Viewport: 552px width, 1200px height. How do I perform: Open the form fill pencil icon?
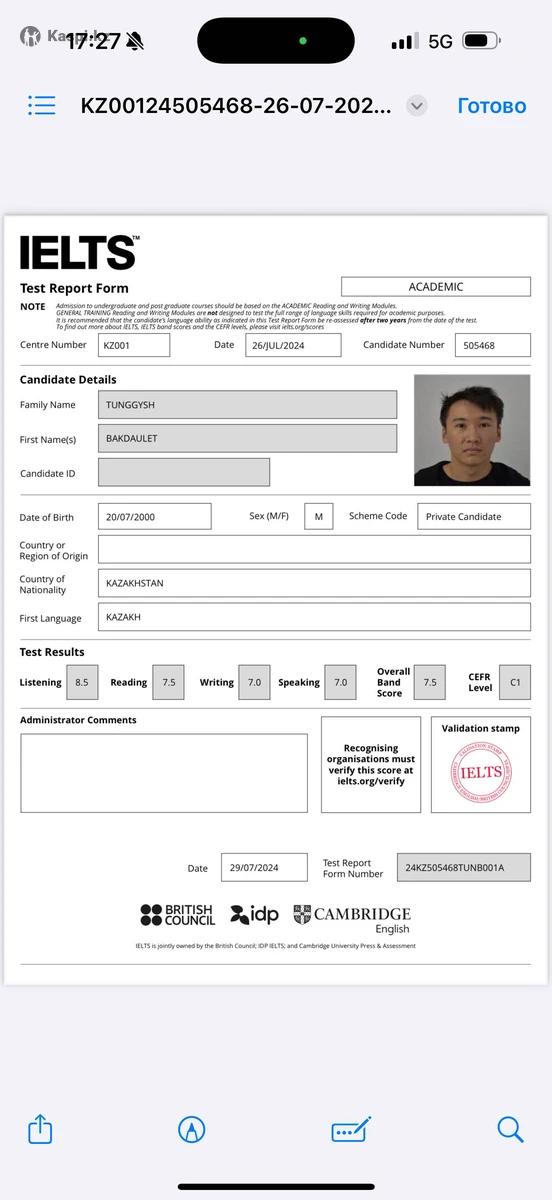[x=351, y=1130]
